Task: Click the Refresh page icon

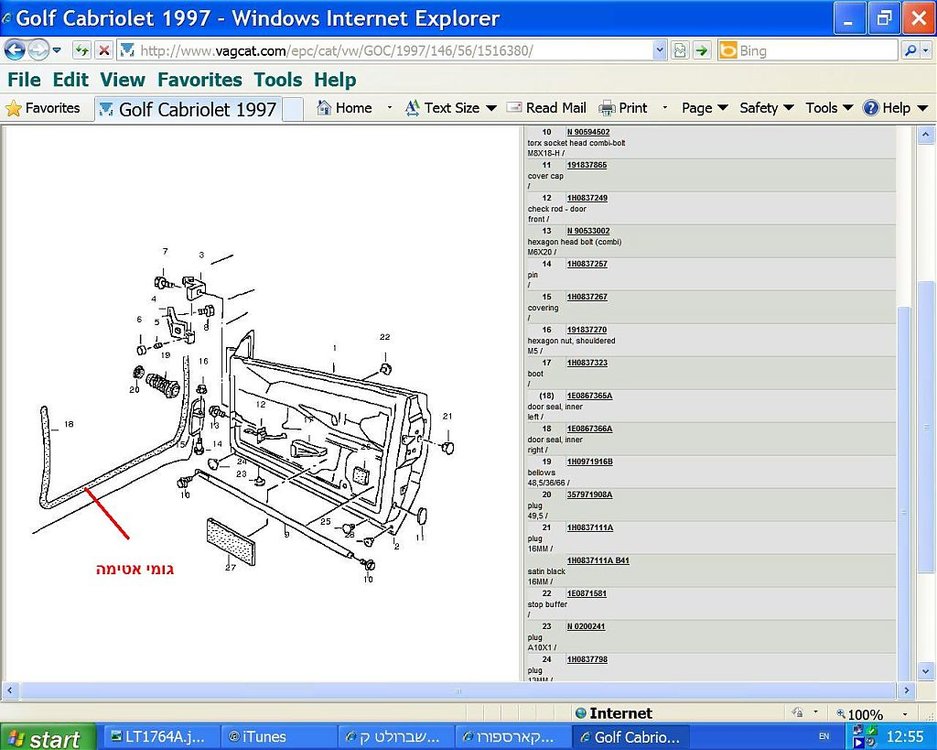Action: pos(82,51)
